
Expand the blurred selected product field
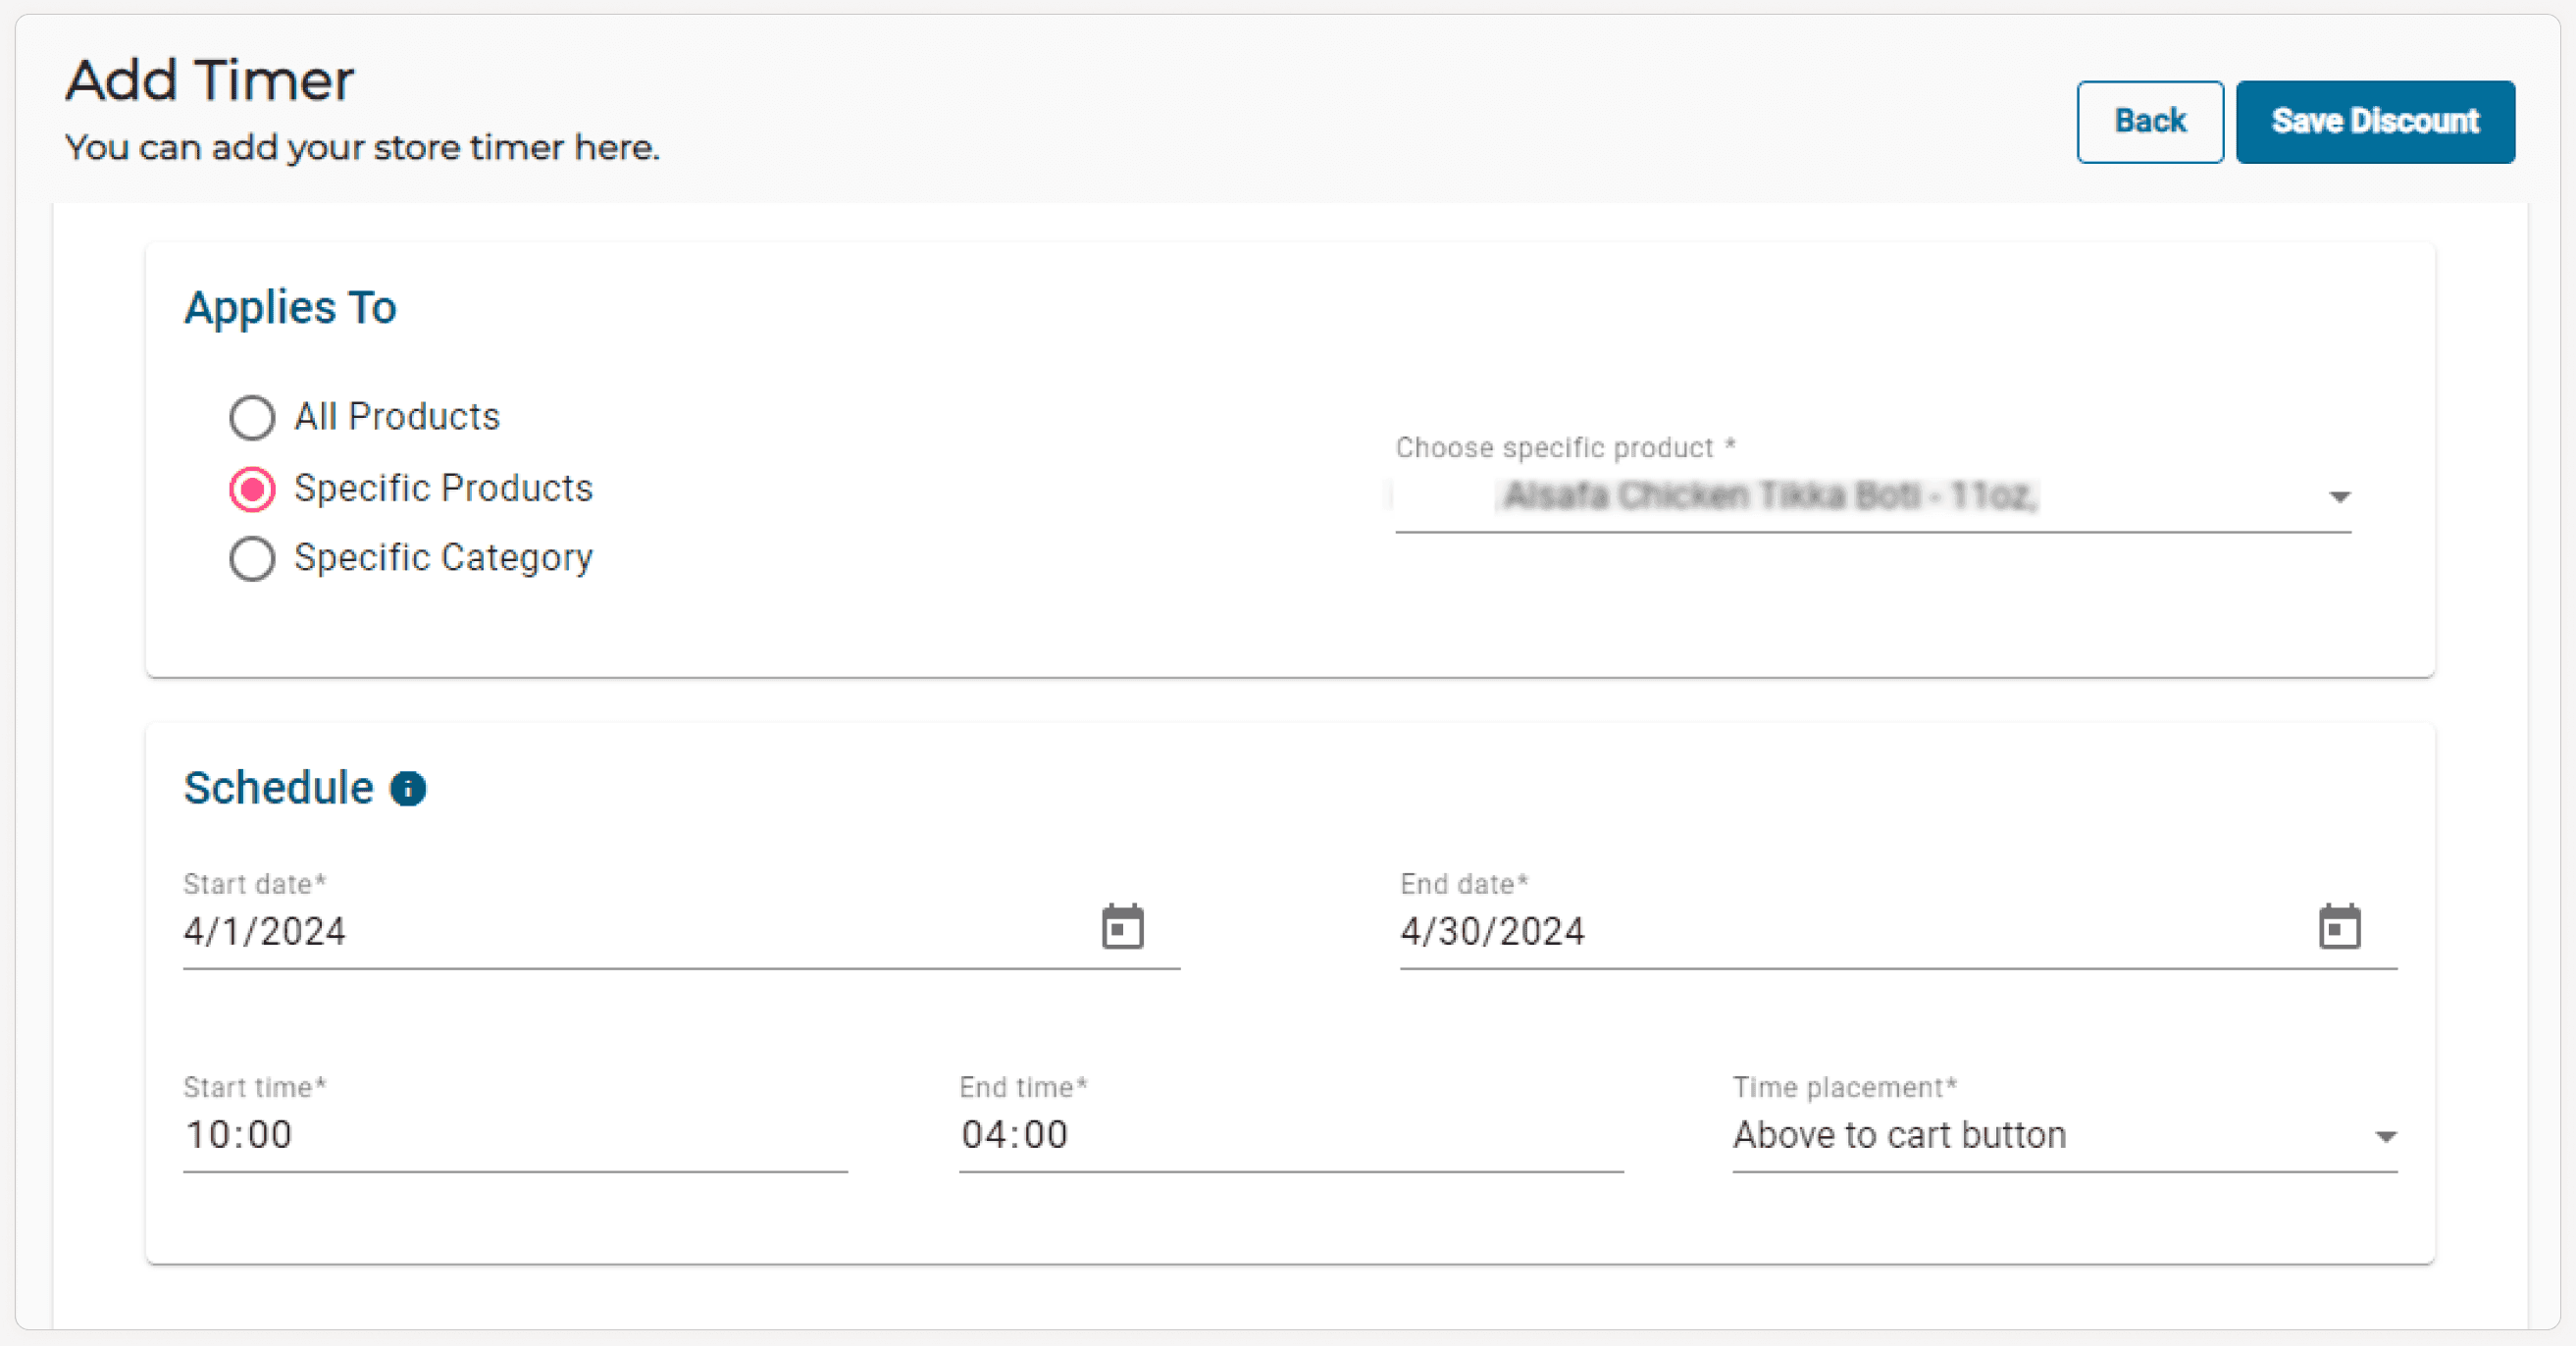point(1770,496)
